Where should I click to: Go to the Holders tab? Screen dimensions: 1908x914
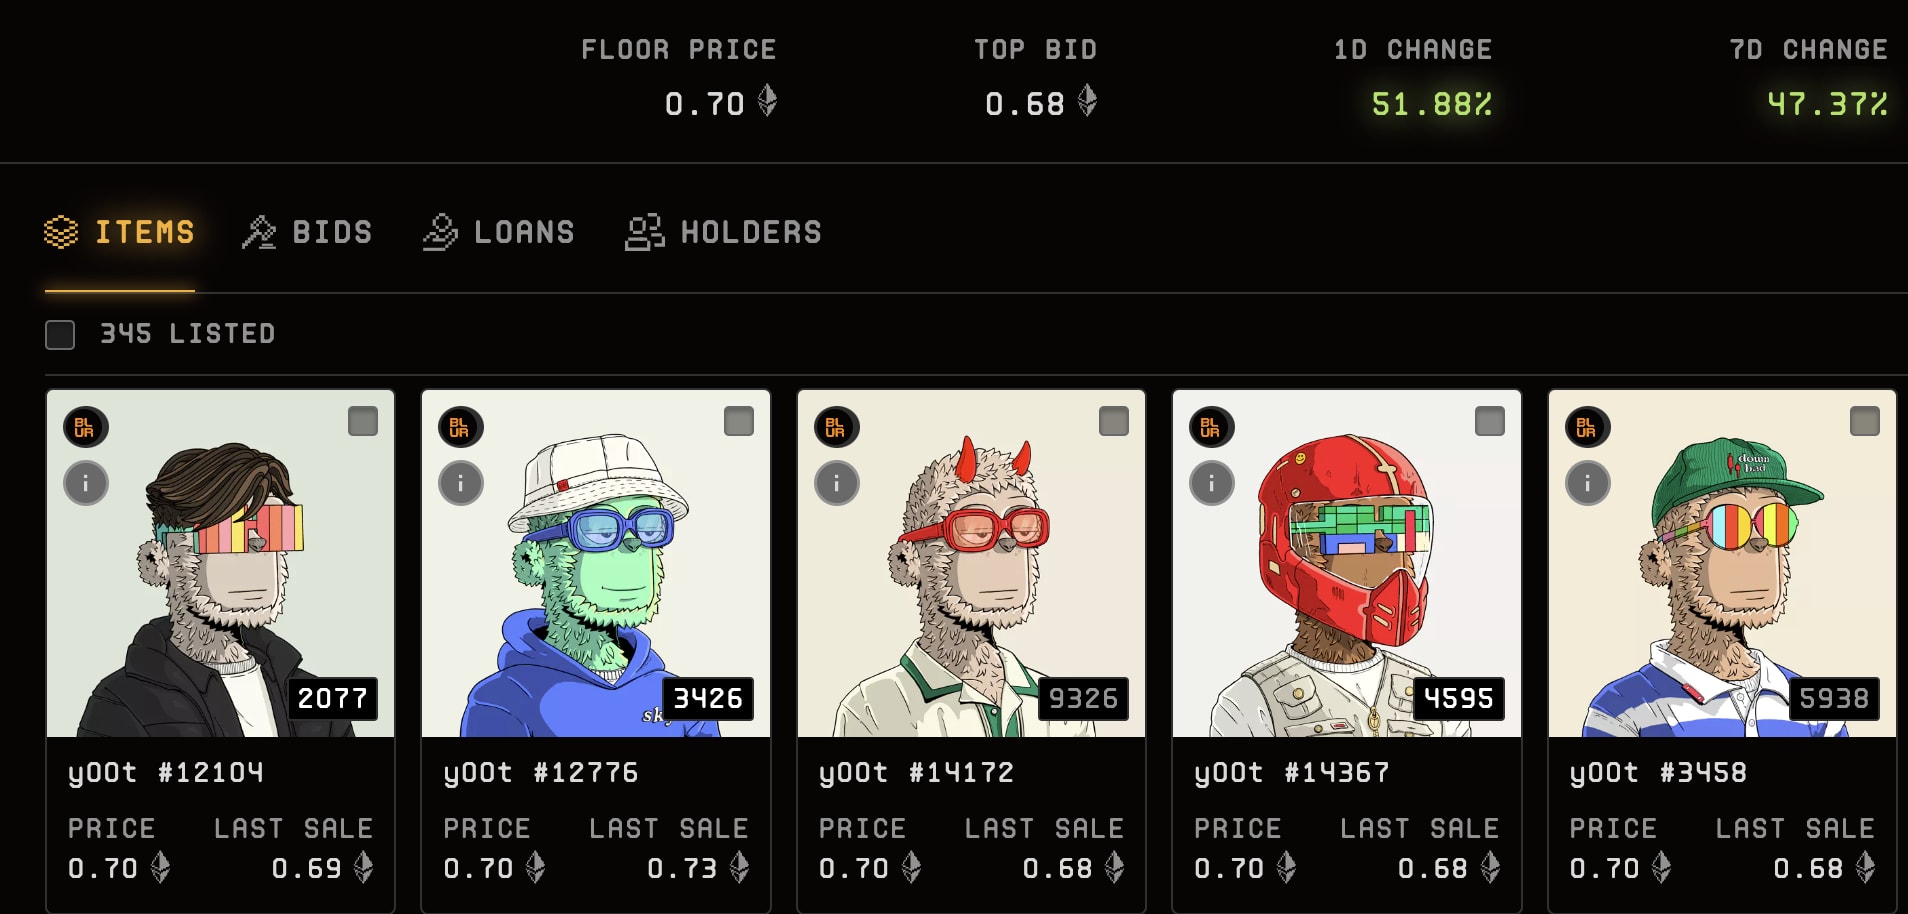[x=723, y=232]
